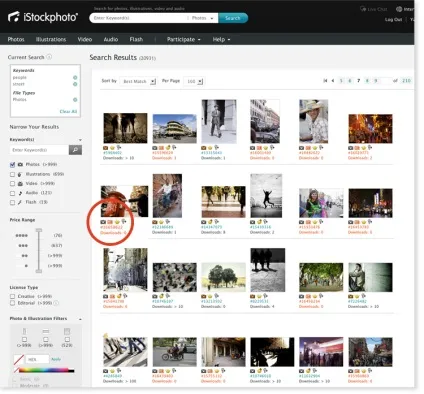Image resolution: width=424 pixels, height=394 pixels.
Task: Click the Log Out link
Action: click(x=393, y=20)
